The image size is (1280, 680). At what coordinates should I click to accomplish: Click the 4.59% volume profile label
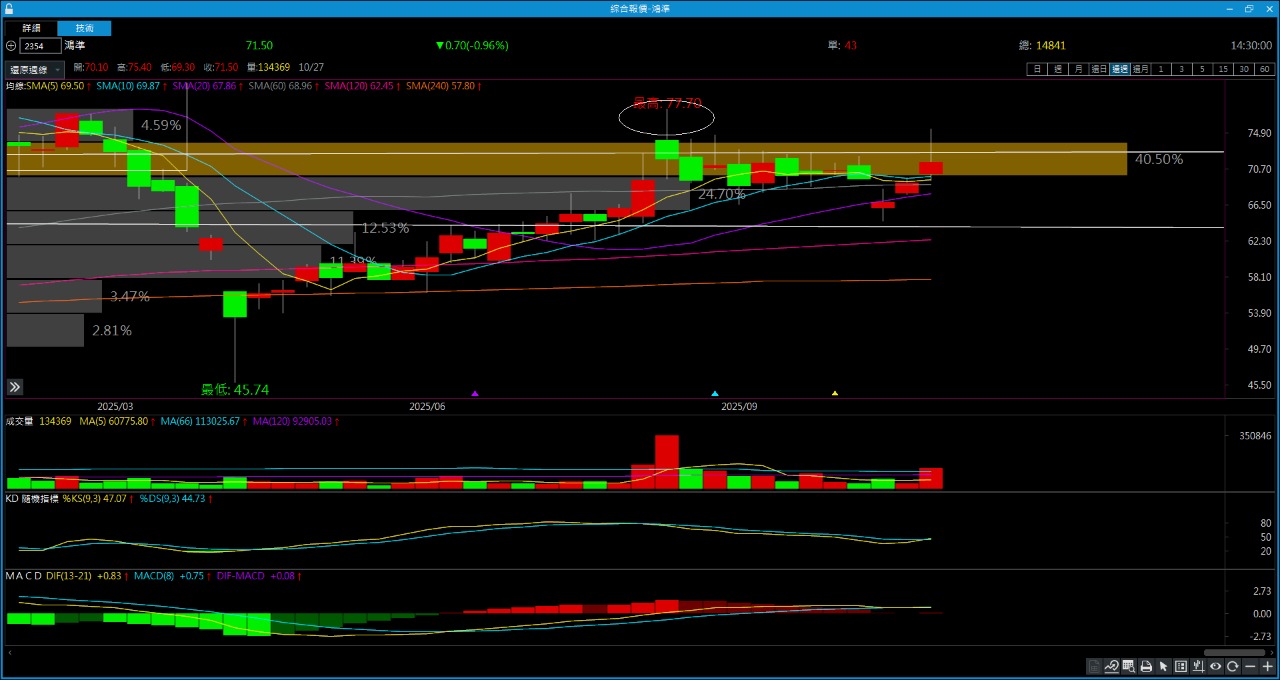click(x=161, y=125)
